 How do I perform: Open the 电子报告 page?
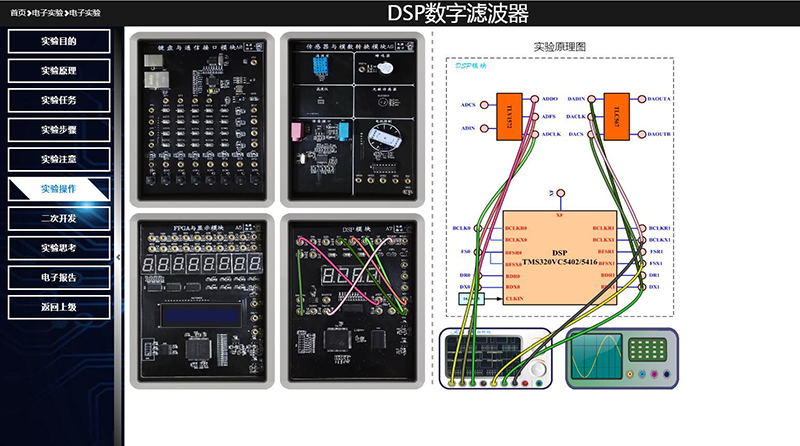(58, 277)
